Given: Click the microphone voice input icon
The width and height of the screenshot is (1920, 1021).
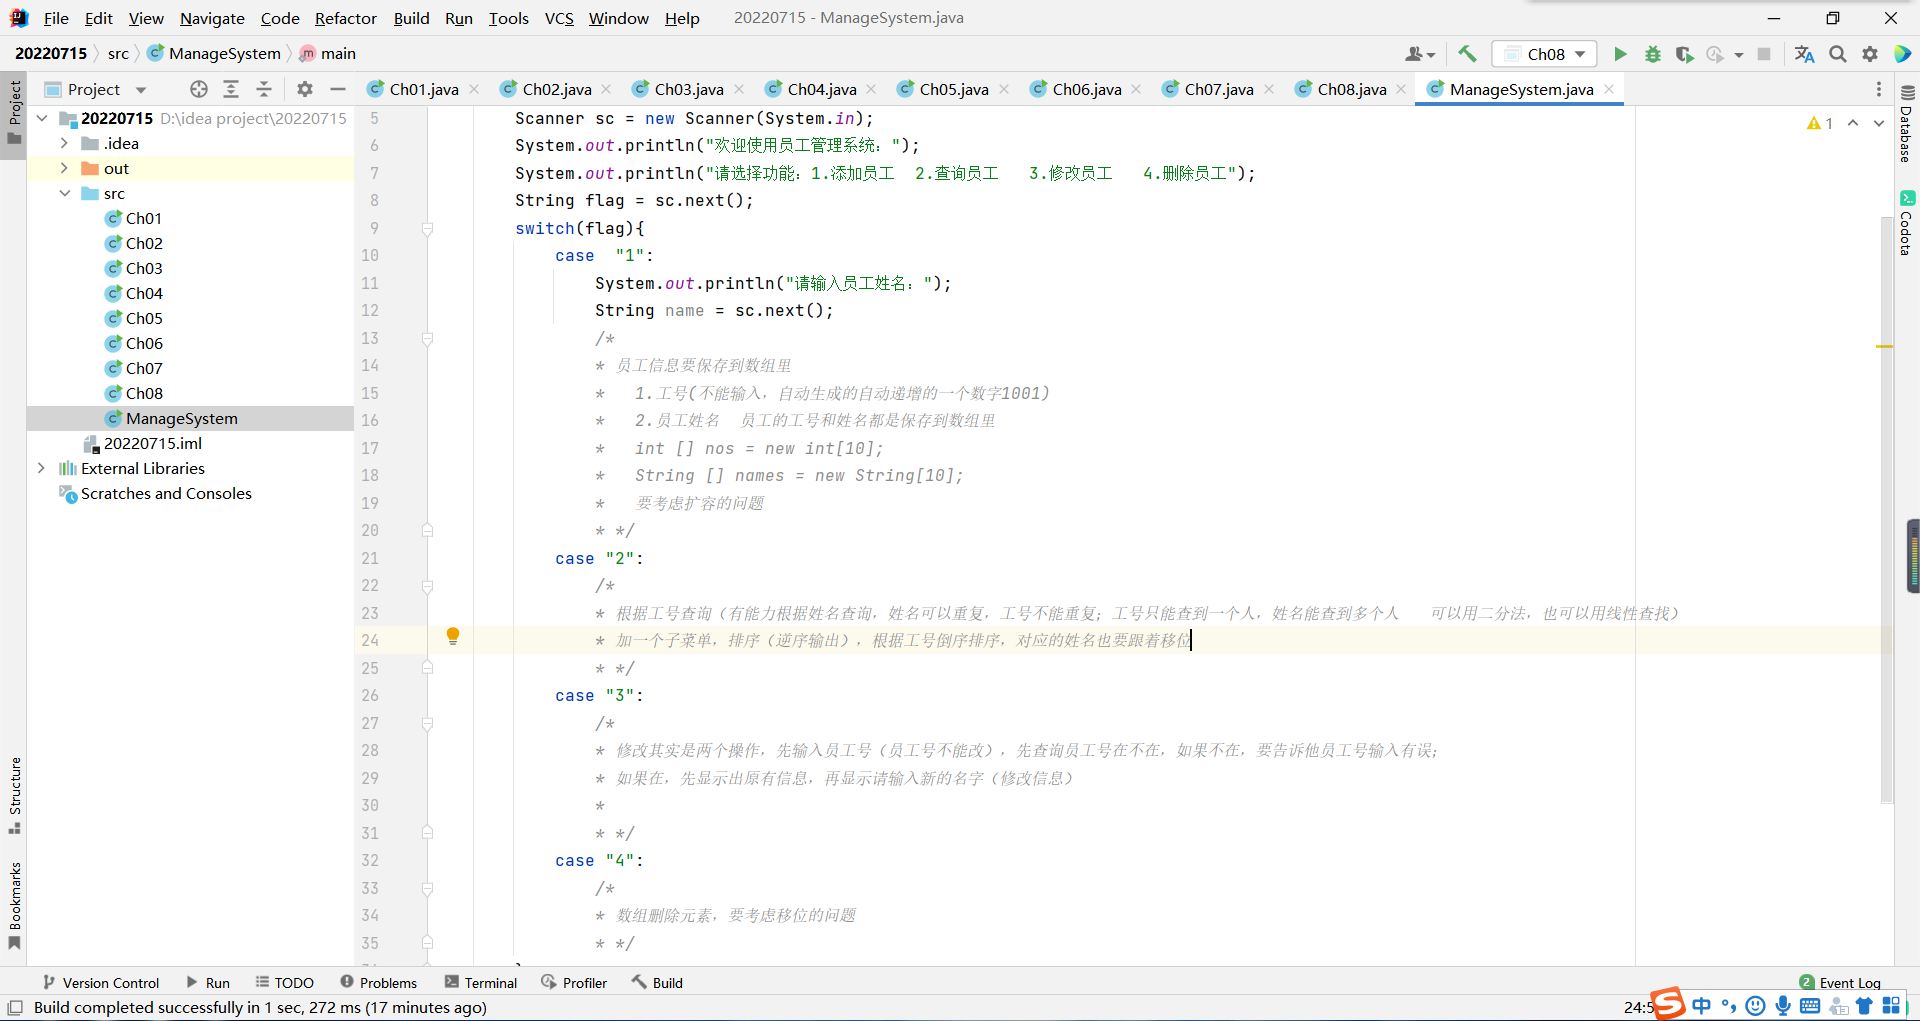Looking at the screenshot, I should pyautogui.click(x=1783, y=1006).
